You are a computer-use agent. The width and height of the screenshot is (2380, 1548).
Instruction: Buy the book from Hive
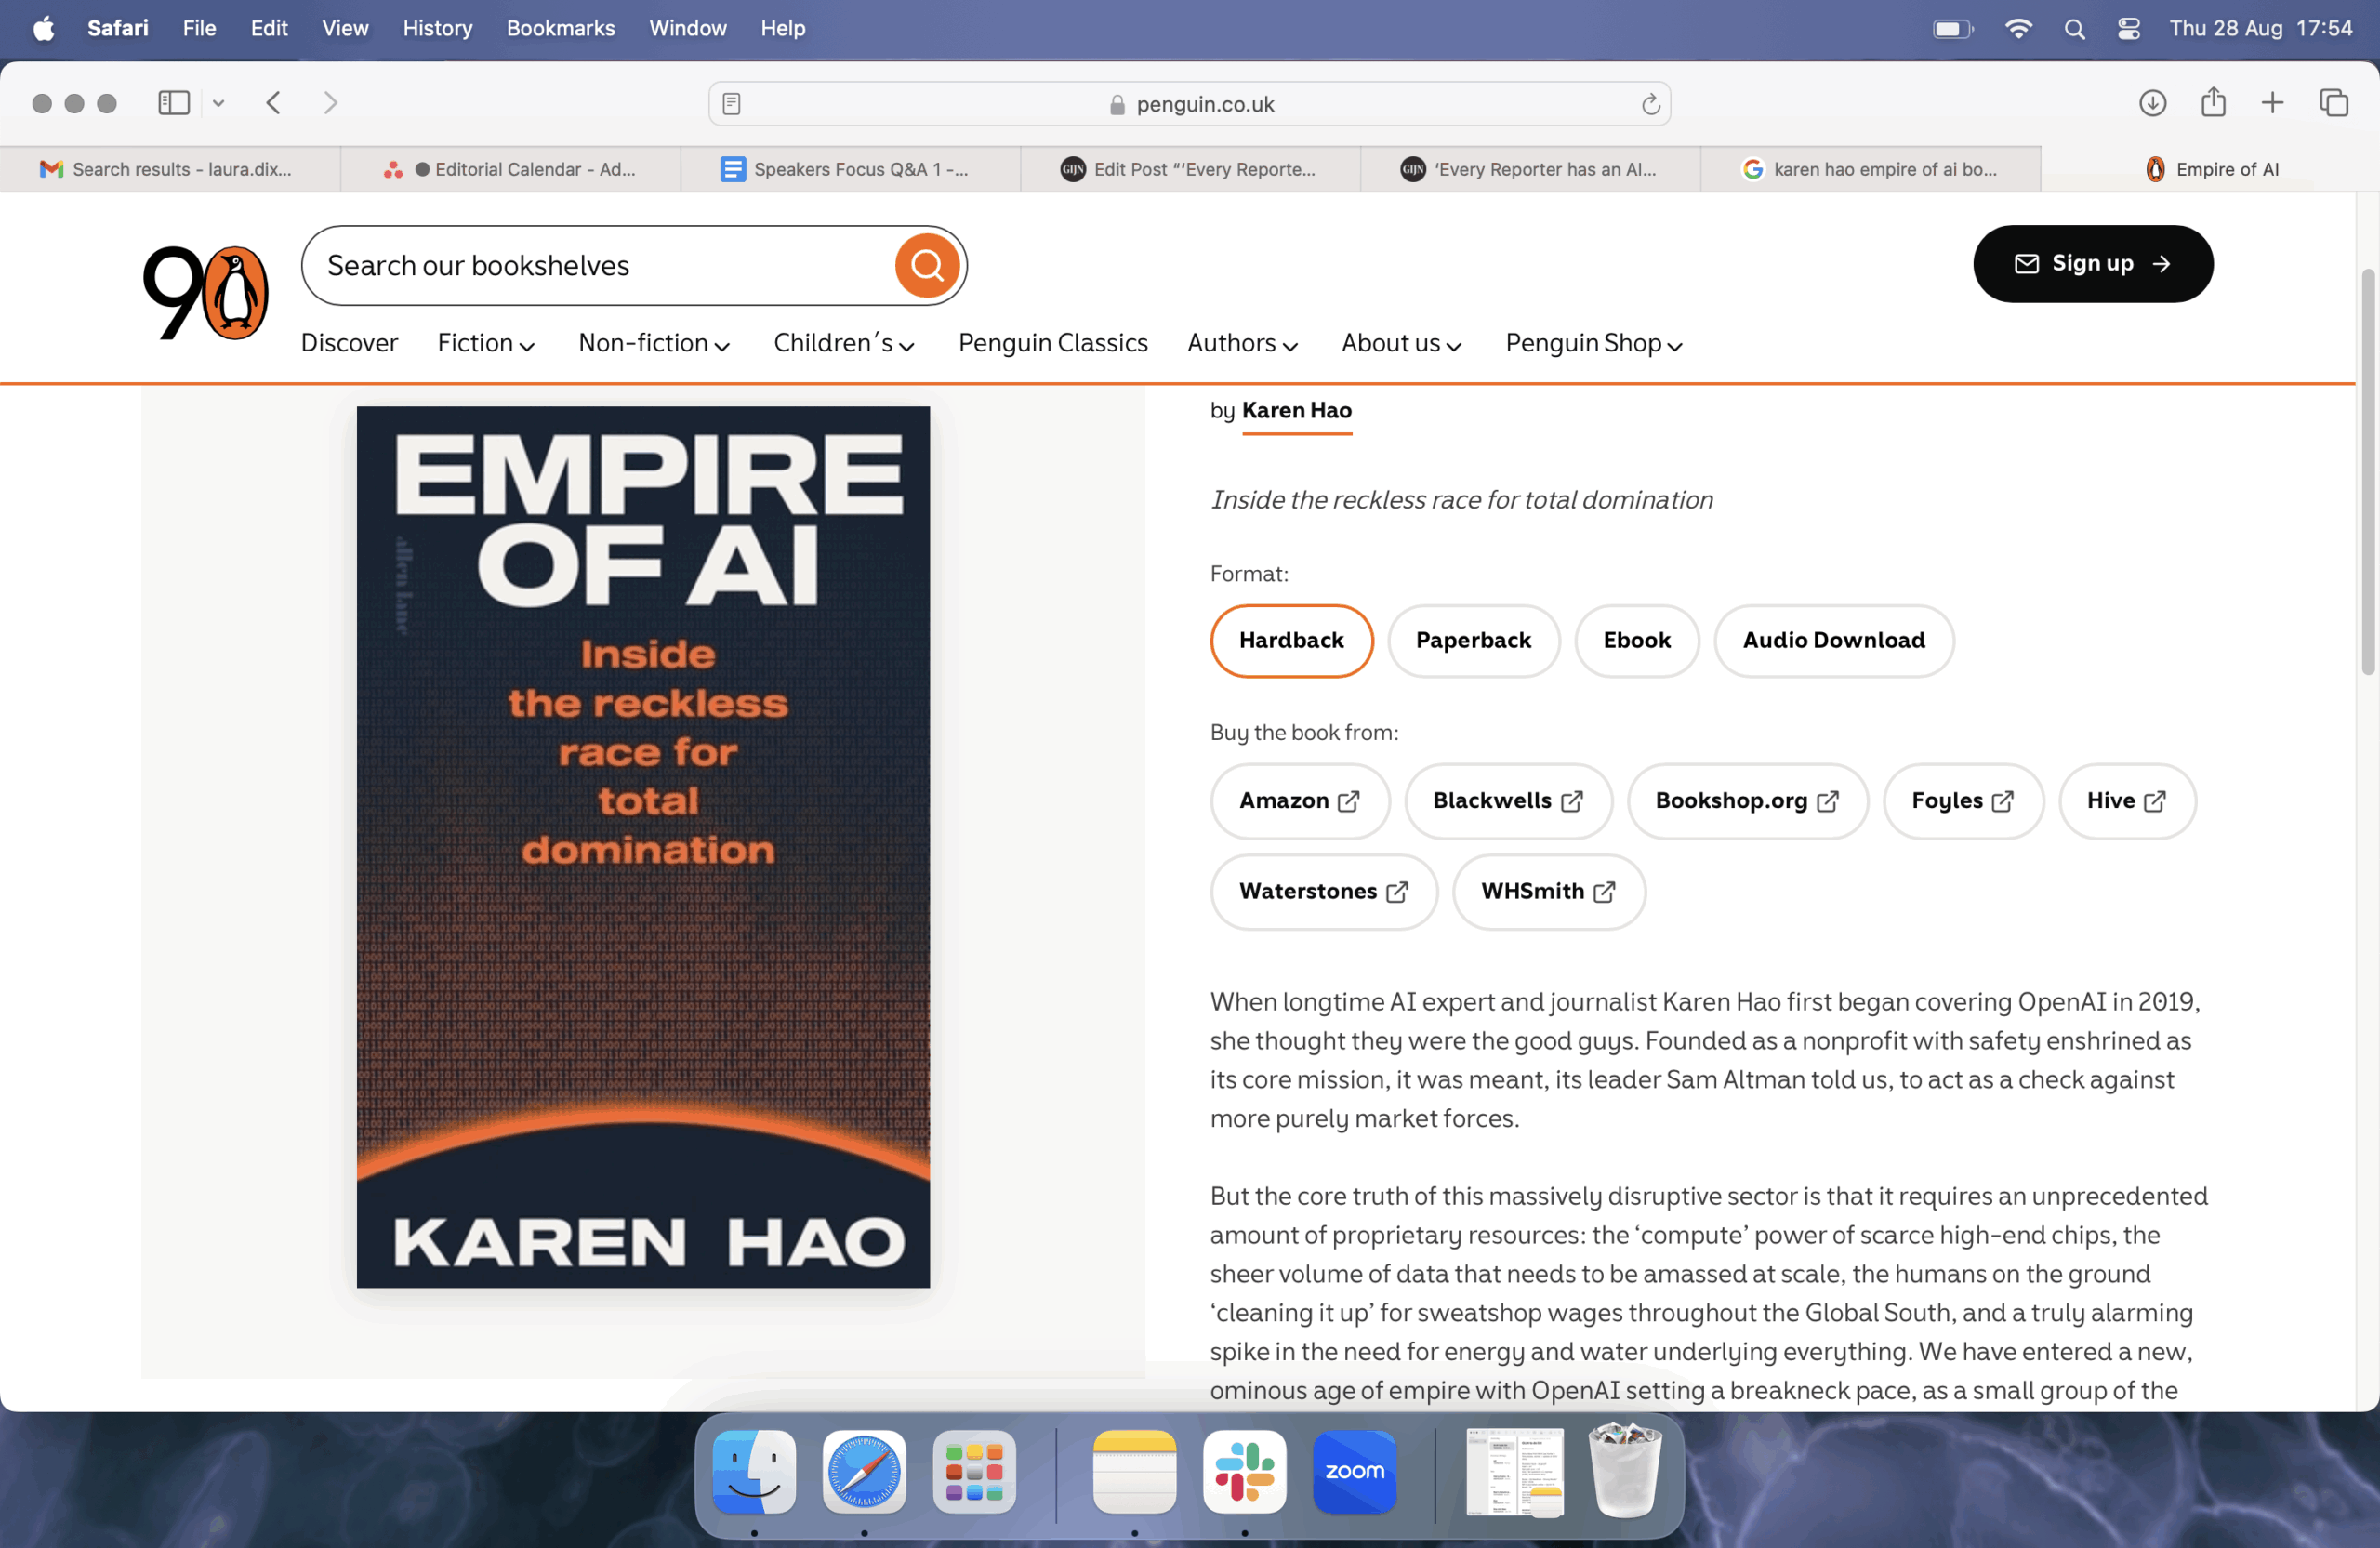tap(2126, 801)
